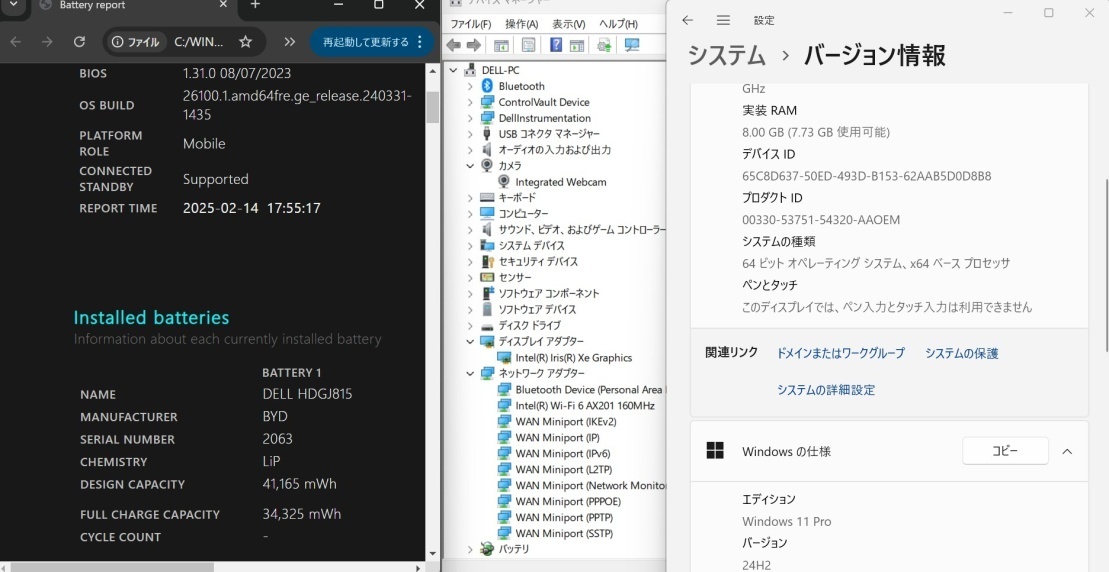Click the セキュリティ デバイス category icon
The width and height of the screenshot is (1109, 572).
[487, 262]
